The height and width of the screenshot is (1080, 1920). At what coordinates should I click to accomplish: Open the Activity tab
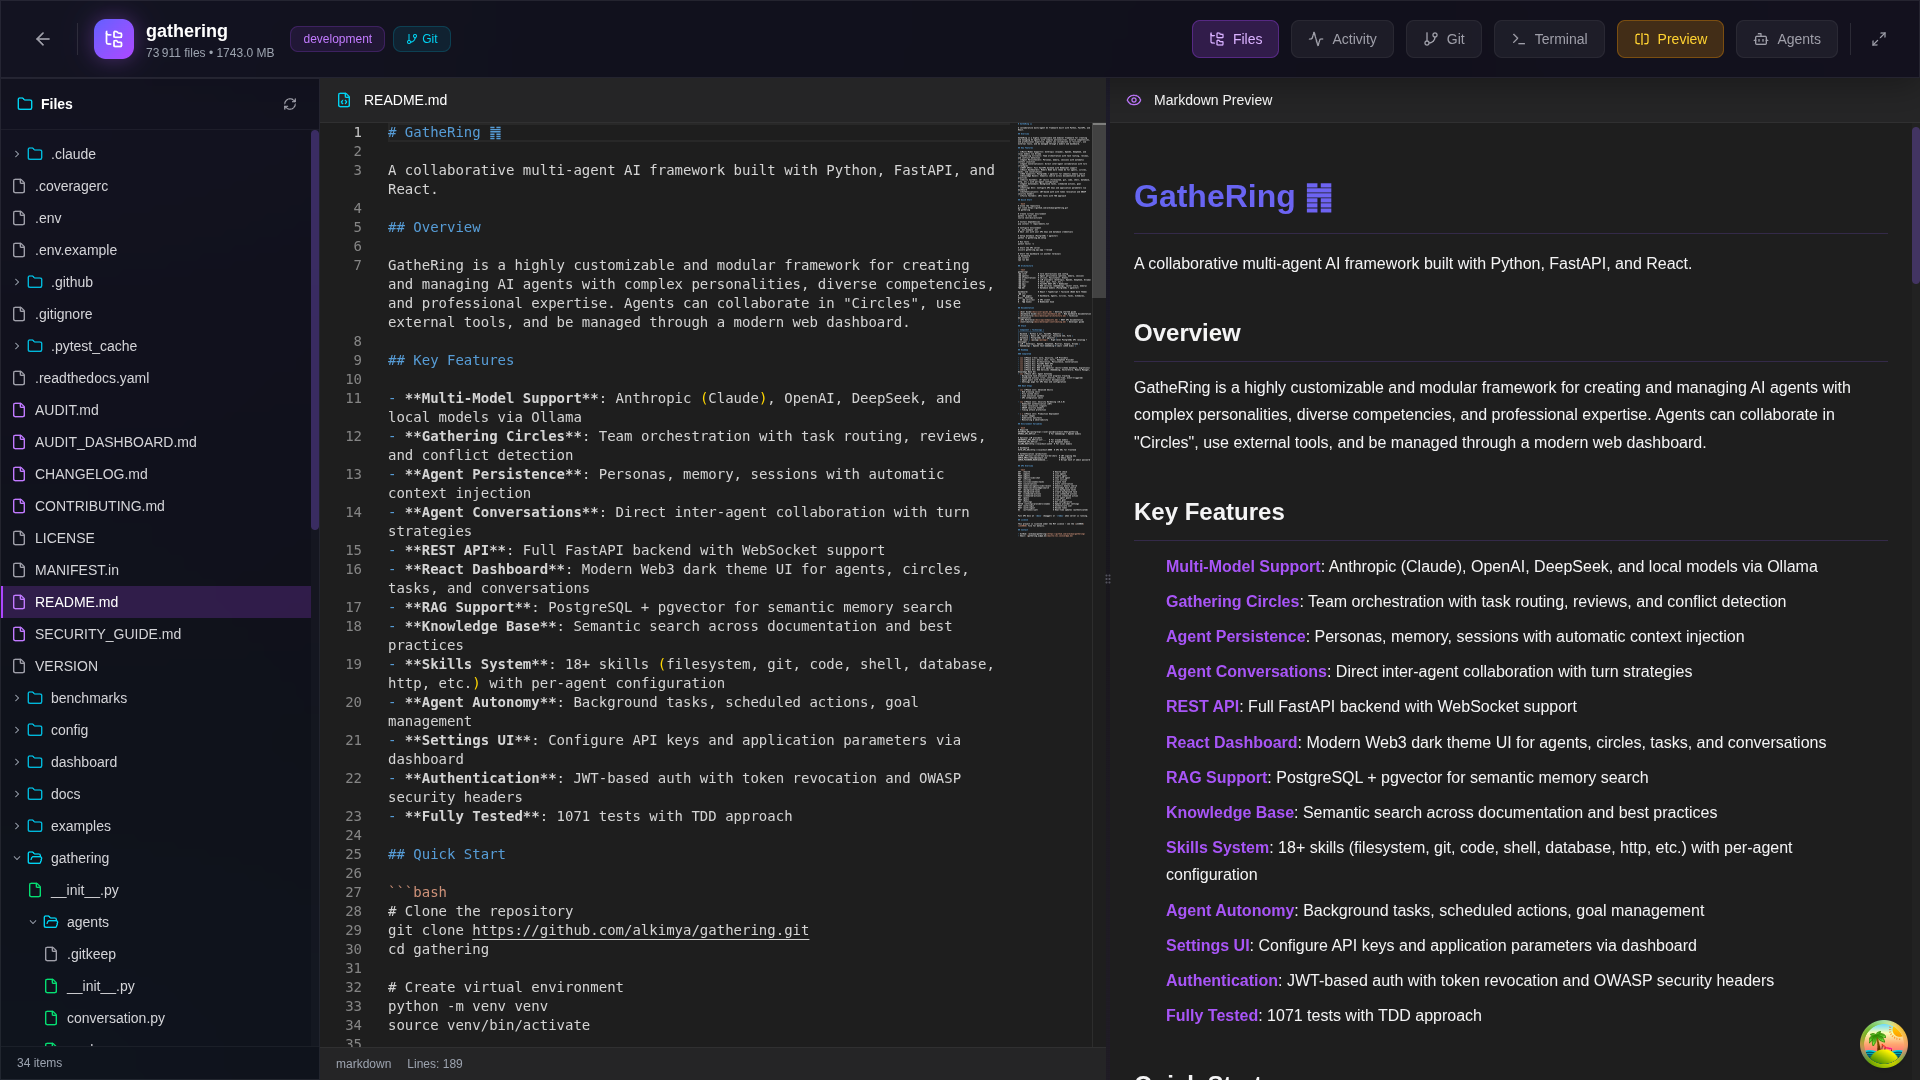(1342, 39)
